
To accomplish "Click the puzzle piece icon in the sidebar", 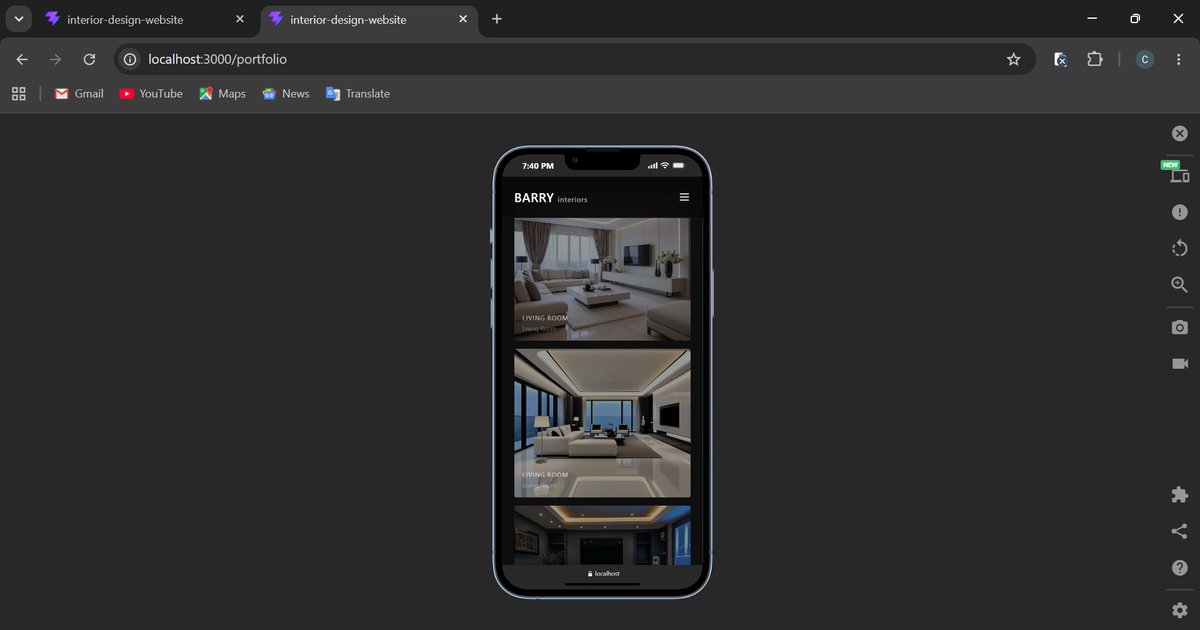I will pyautogui.click(x=1180, y=494).
